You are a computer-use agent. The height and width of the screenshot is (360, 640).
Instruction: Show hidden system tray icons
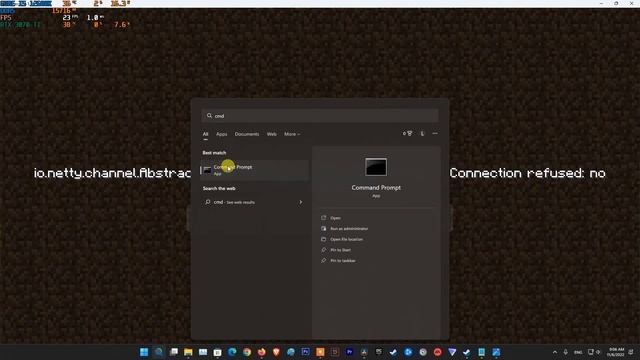point(555,352)
